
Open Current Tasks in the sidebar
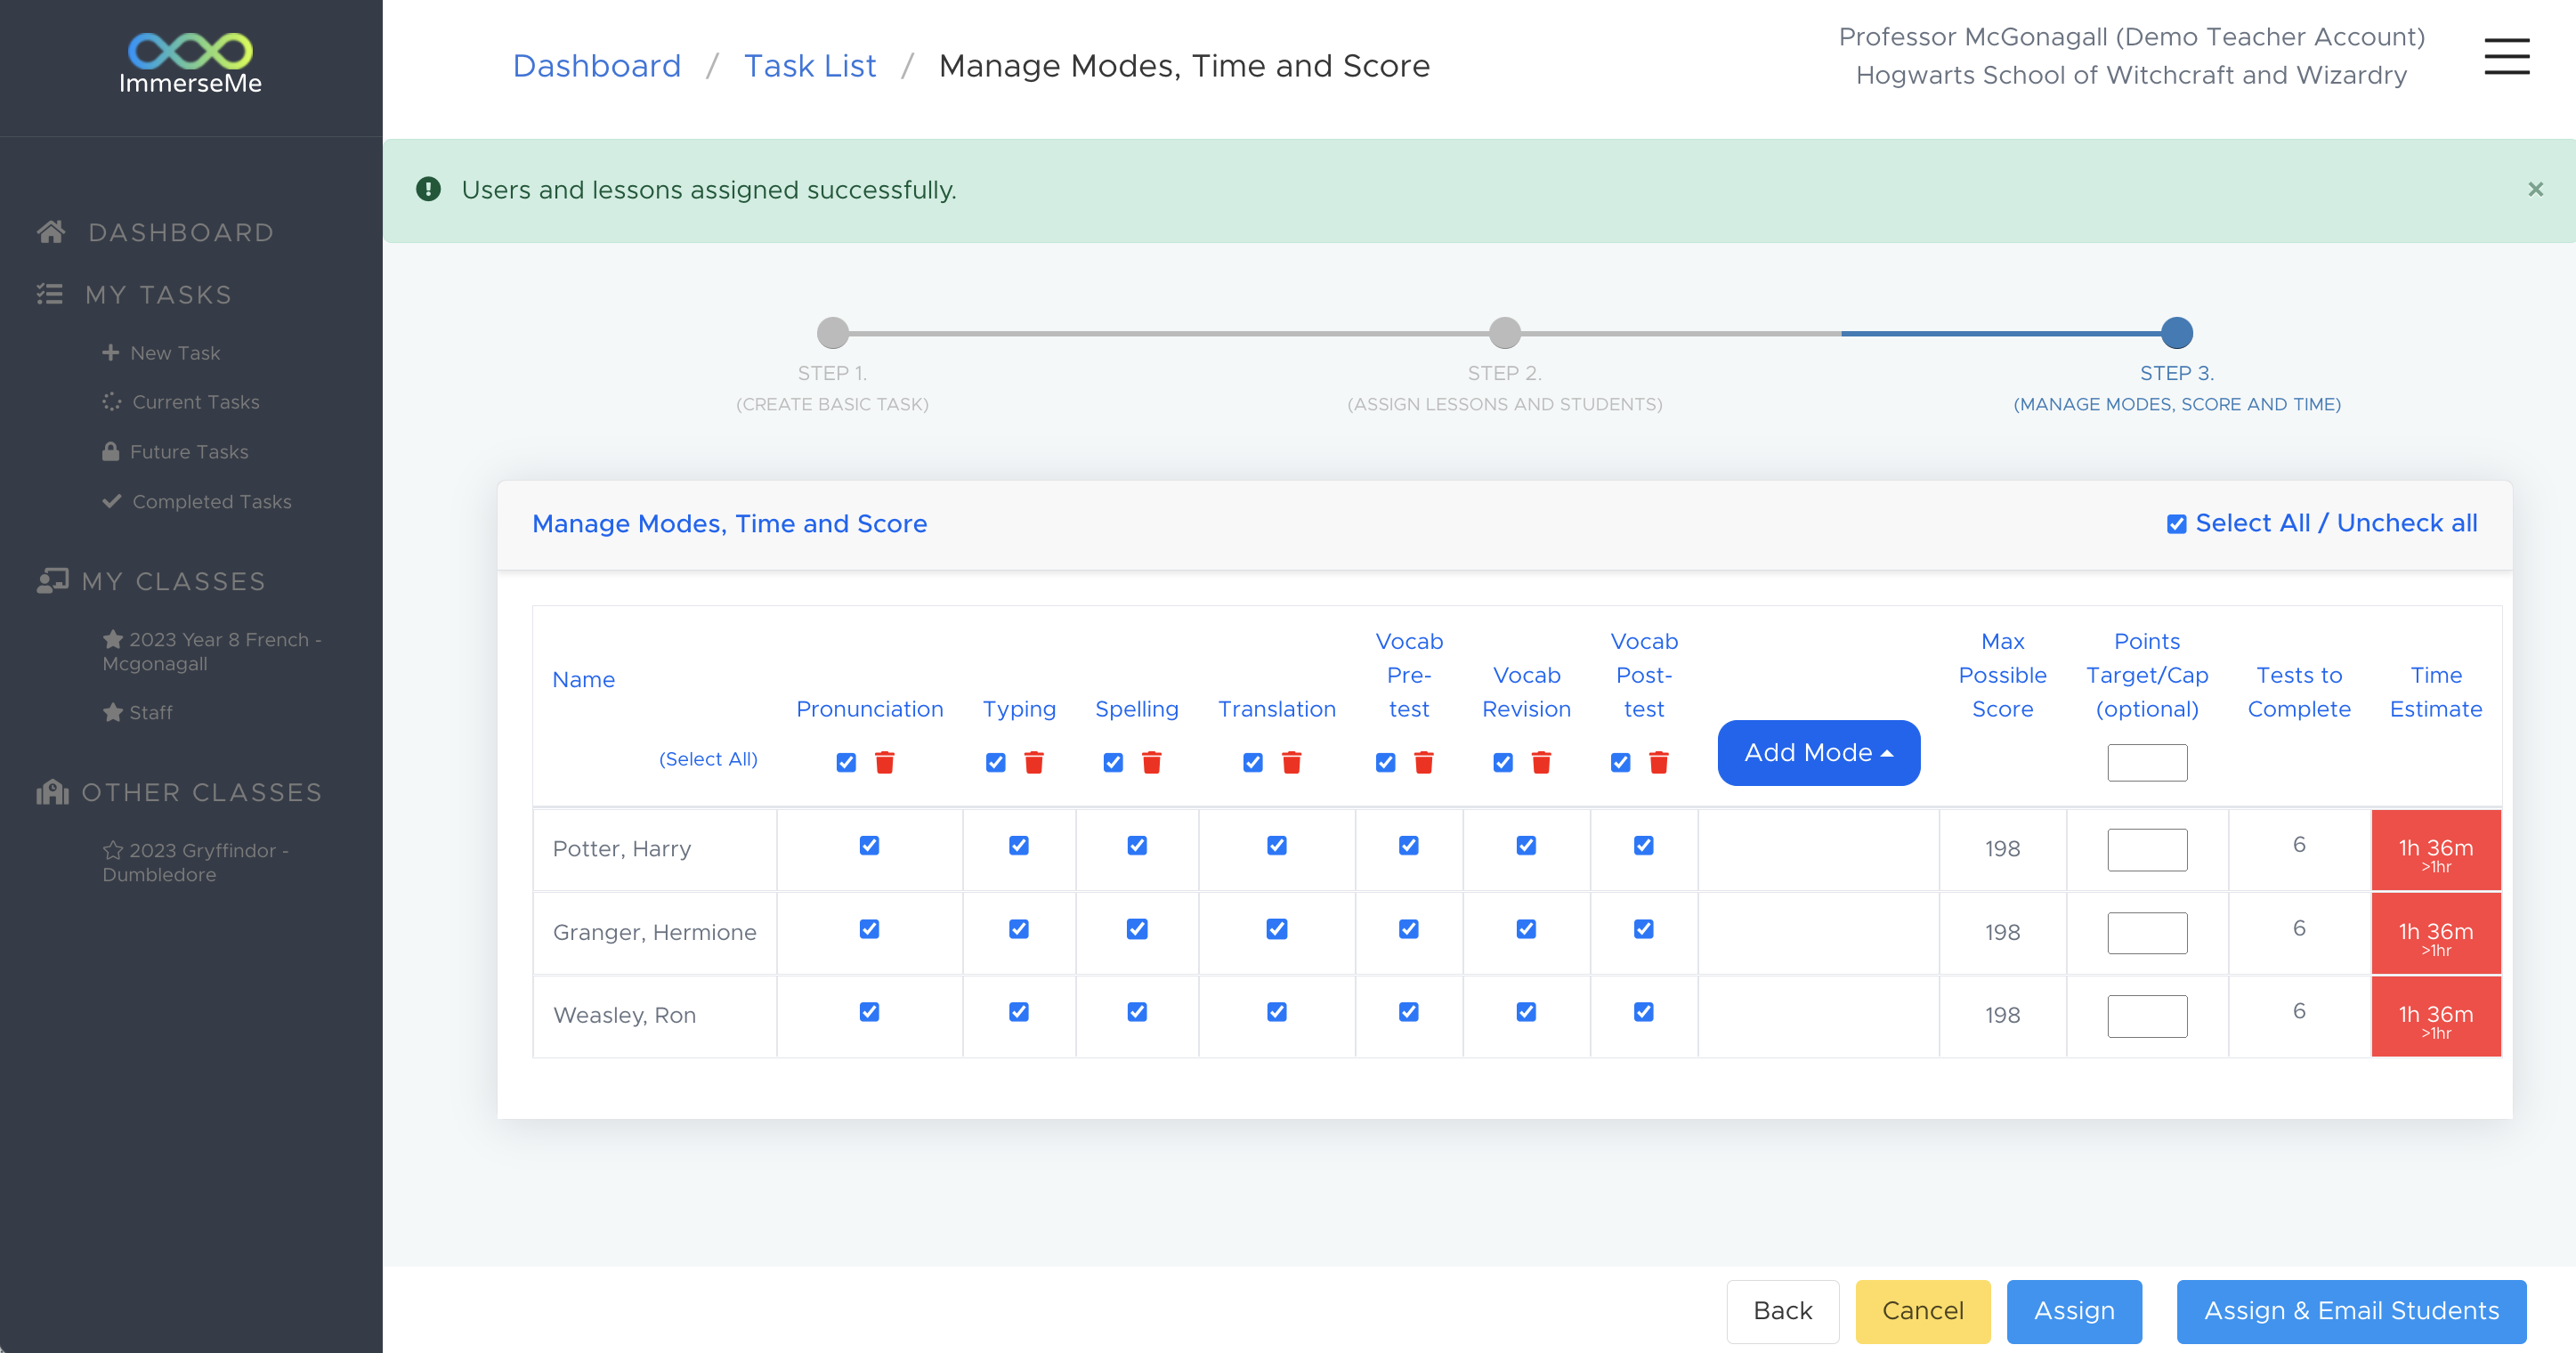[x=196, y=402]
